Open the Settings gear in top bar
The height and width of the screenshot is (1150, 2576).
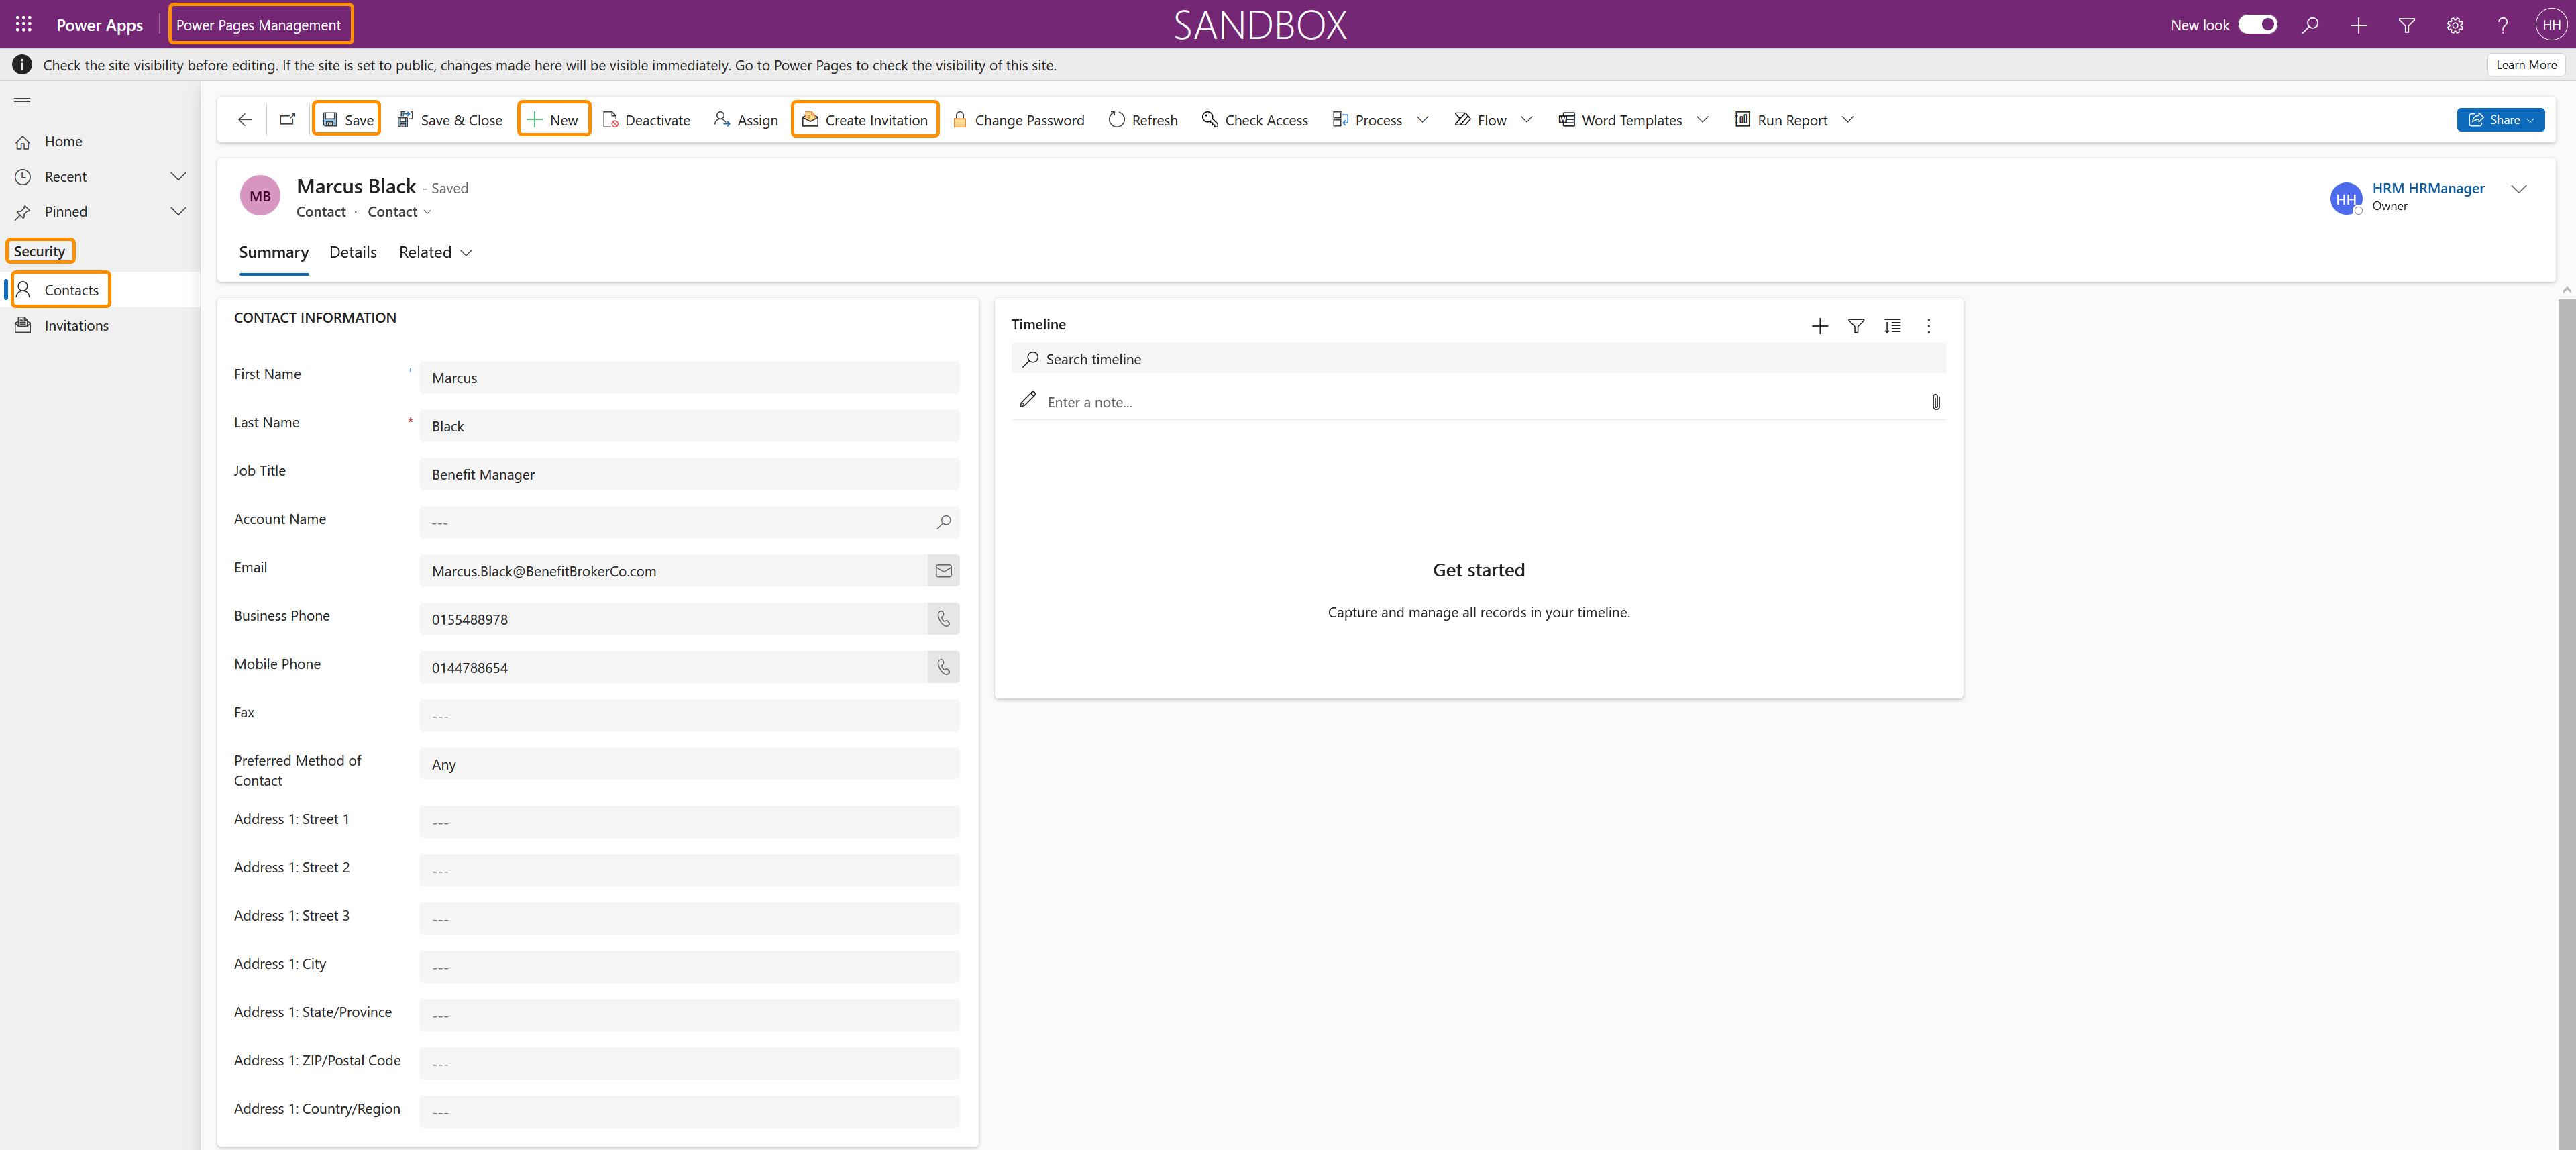point(2455,25)
